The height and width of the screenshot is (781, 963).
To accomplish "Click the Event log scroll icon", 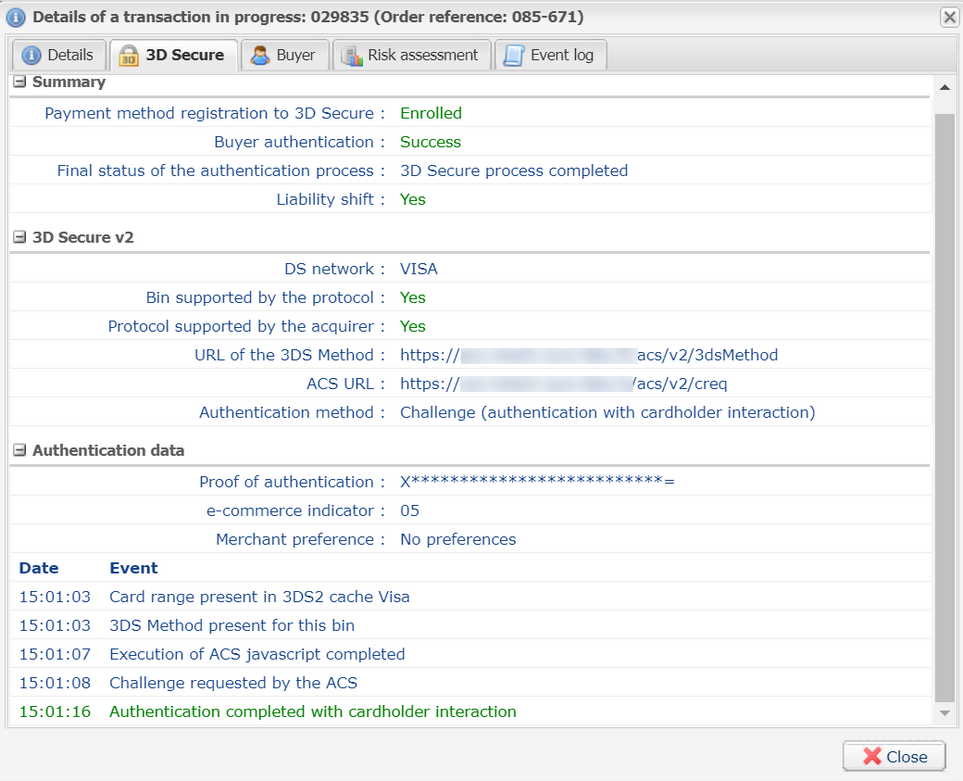I will [x=514, y=55].
